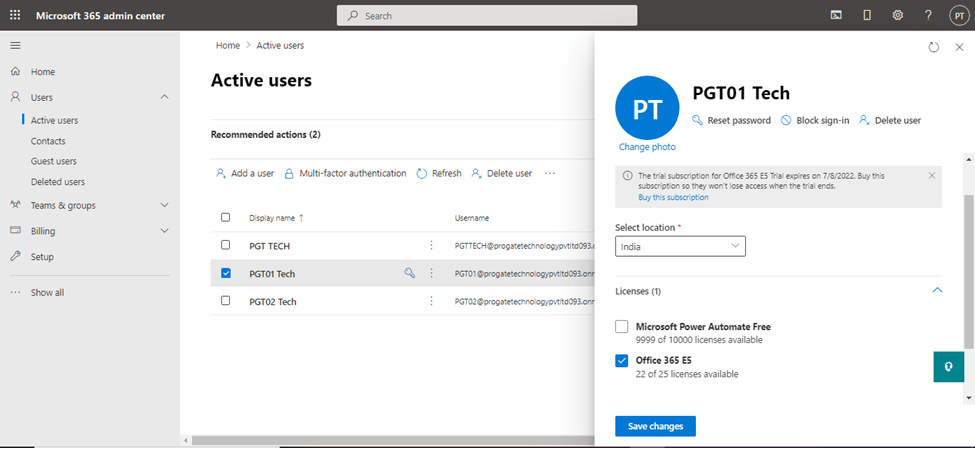Click the Save changes button

655,426
